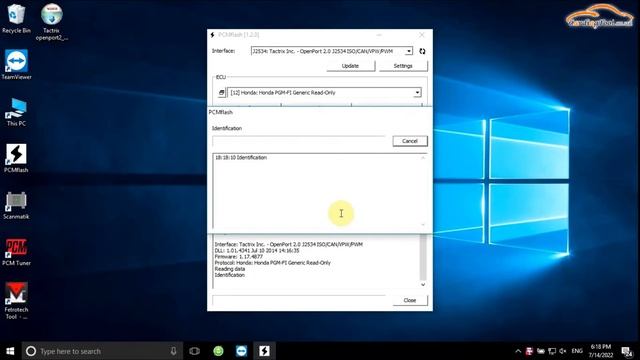The image size is (640, 360).
Task: Open Fetrotech Tool desktop shortcut
Action: coord(16,300)
